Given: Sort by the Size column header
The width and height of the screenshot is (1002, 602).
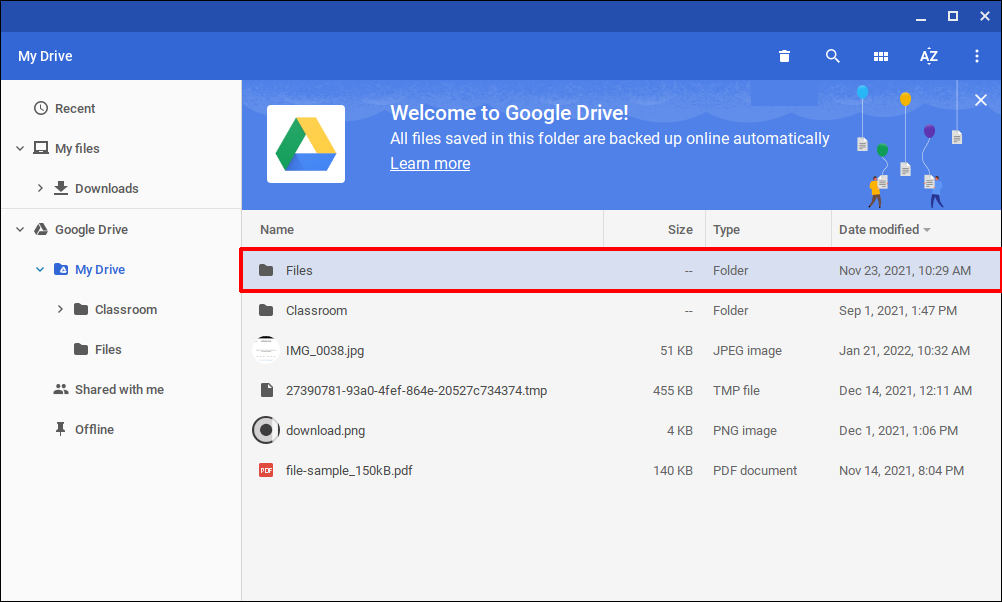Looking at the screenshot, I should [x=680, y=229].
